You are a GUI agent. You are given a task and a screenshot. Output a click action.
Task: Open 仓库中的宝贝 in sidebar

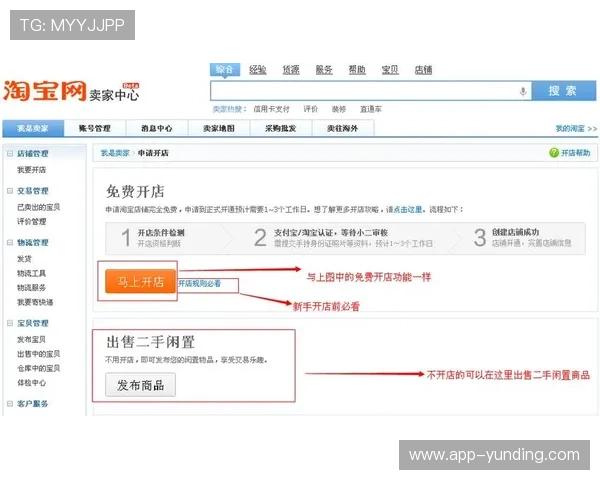click(x=38, y=368)
